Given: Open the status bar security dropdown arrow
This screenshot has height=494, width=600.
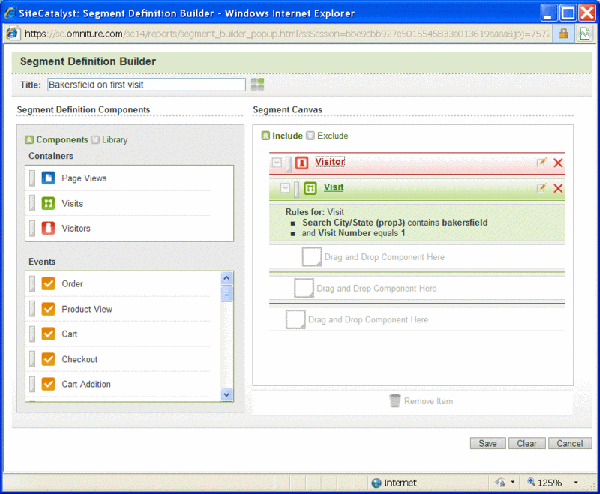Looking at the screenshot, I should pos(512,482).
